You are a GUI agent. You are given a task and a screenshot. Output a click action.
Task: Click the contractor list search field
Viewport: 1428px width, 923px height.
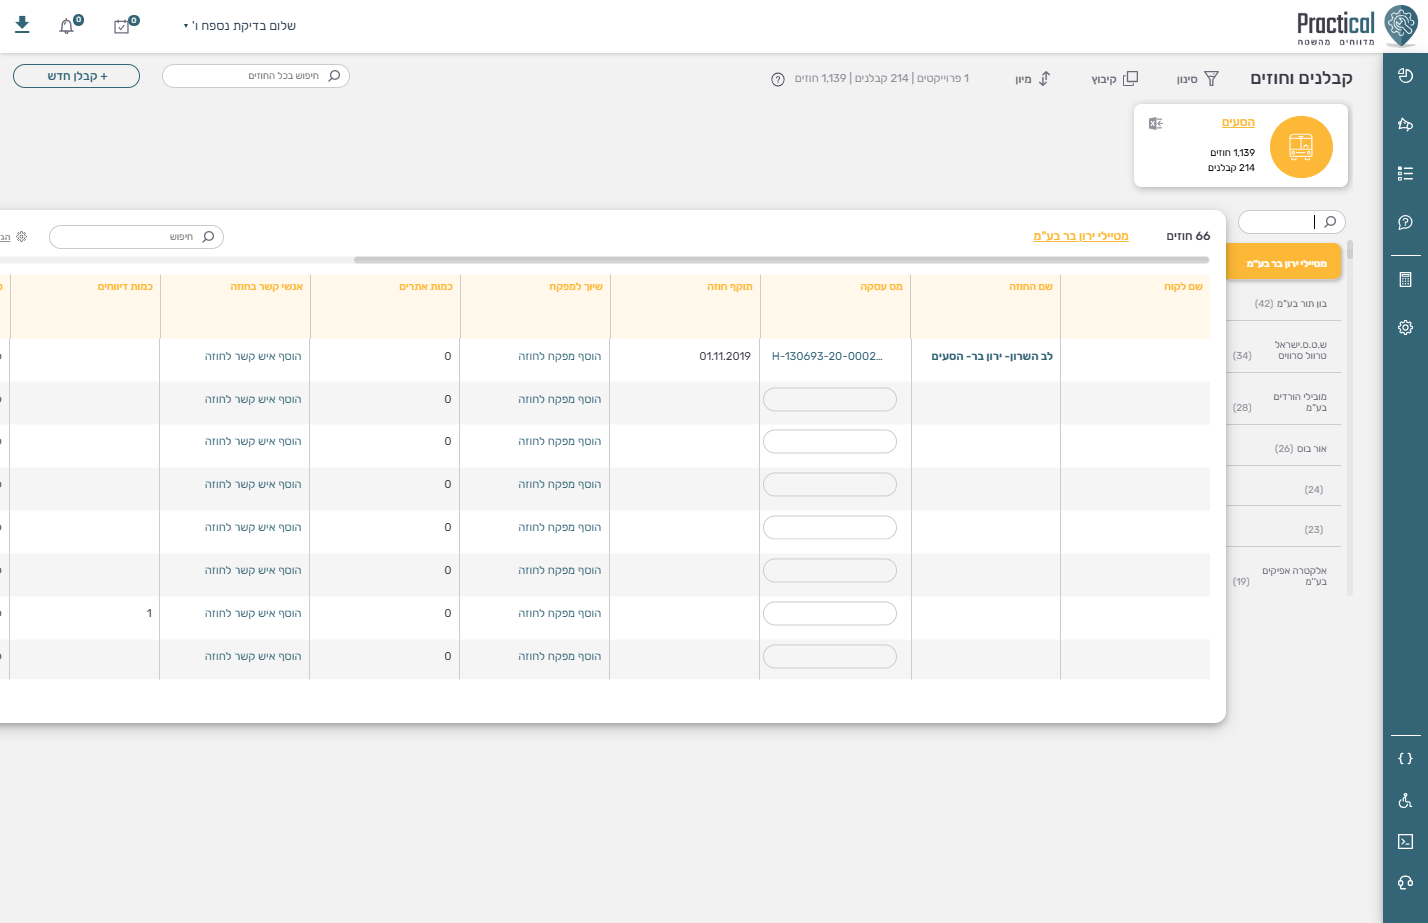click(1291, 222)
